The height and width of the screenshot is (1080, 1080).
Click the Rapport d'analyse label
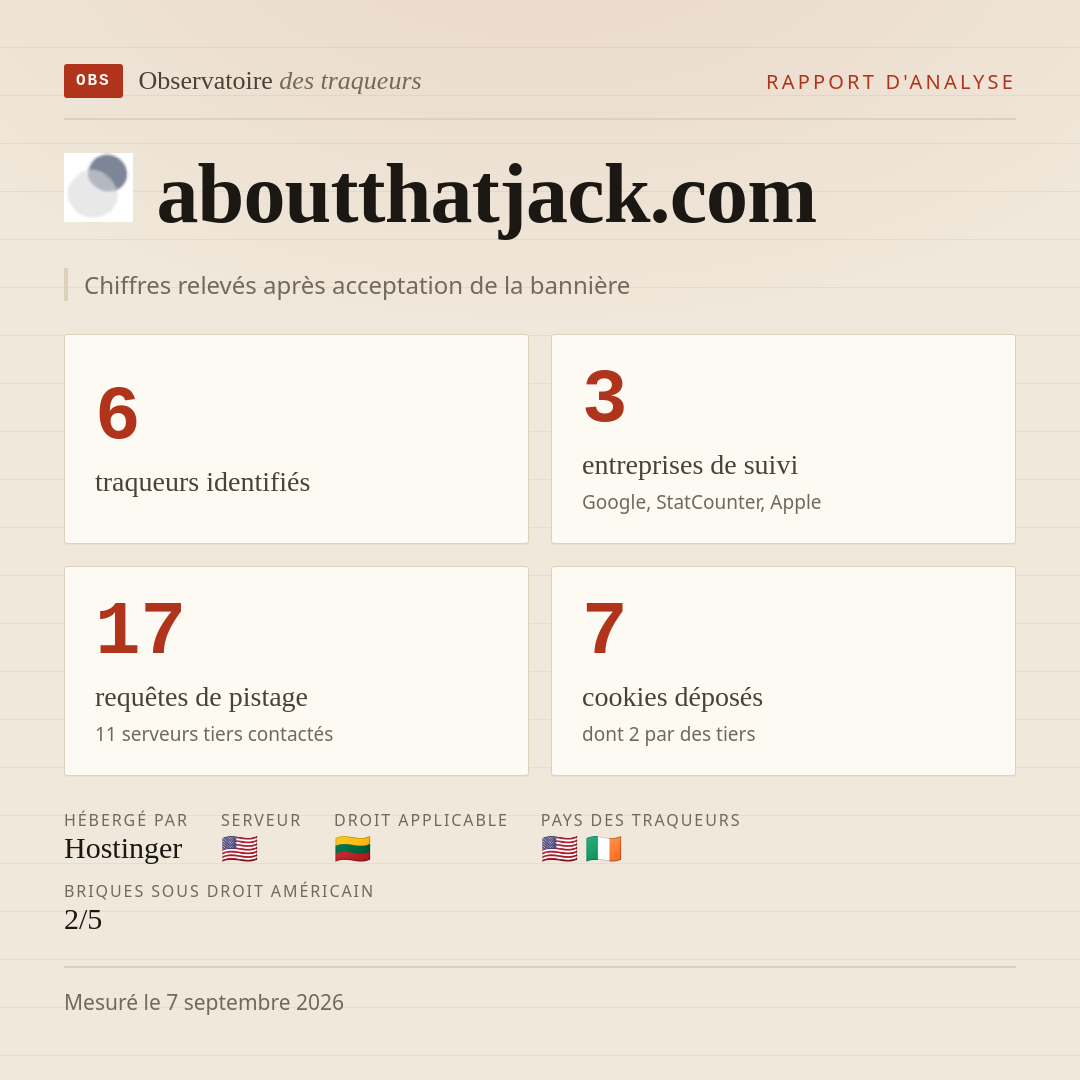[891, 82]
